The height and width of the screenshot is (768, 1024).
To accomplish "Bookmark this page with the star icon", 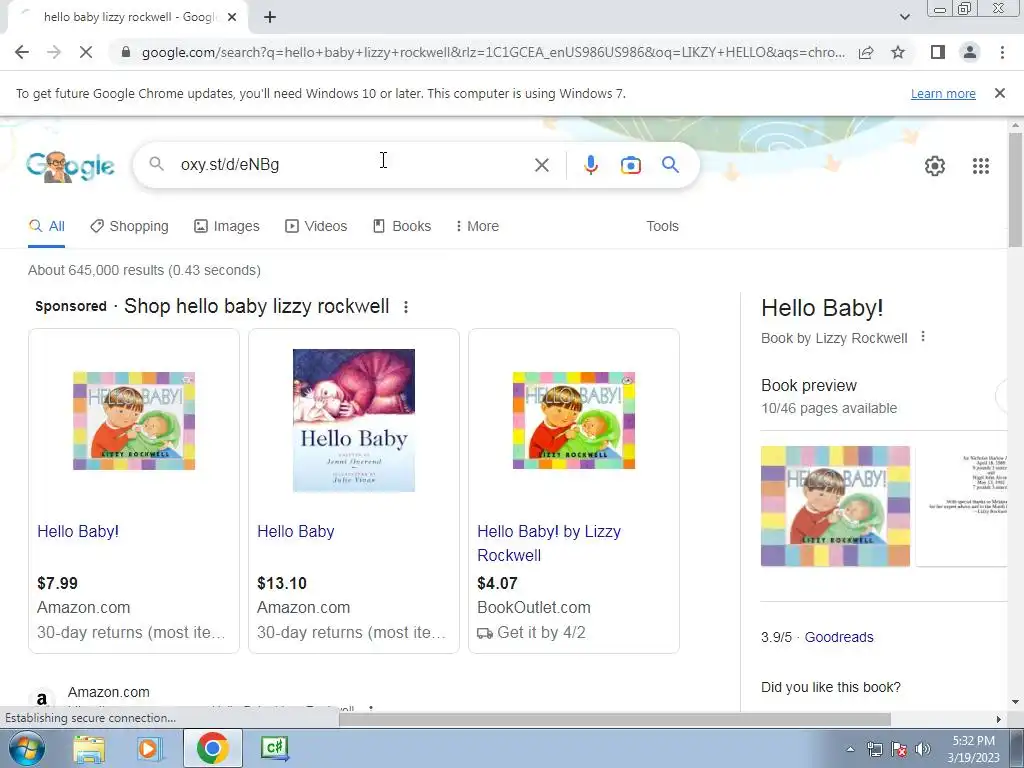I will 899,52.
